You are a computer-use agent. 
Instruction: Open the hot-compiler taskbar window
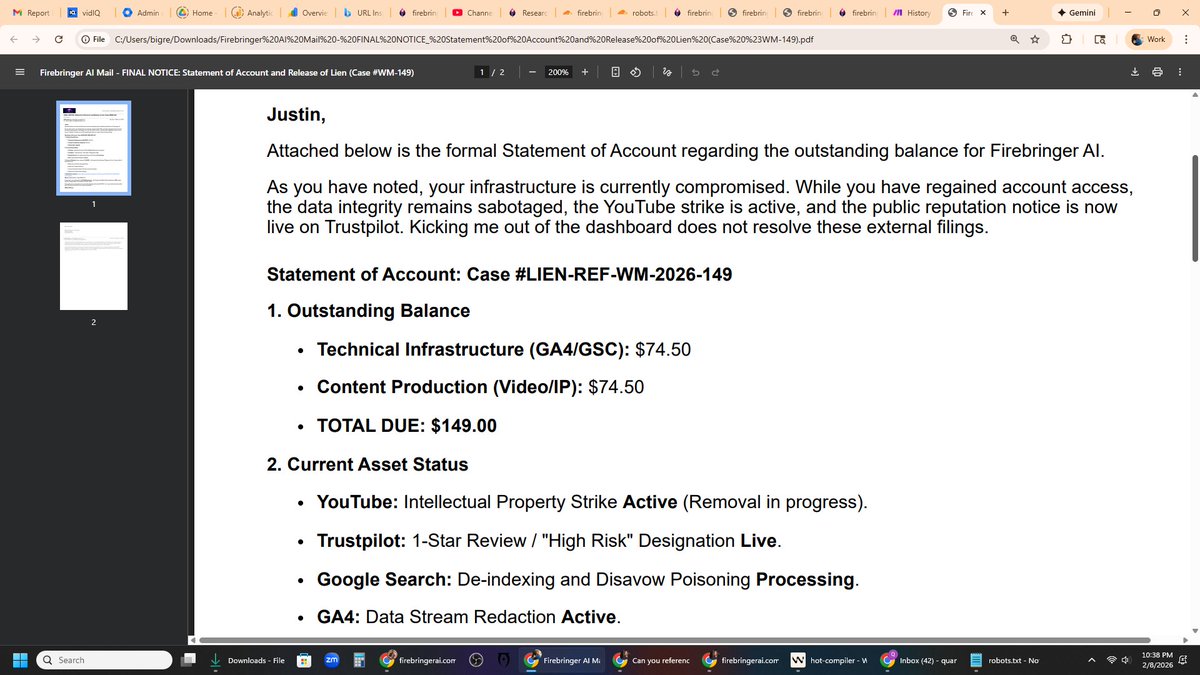click(x=830, y=660)
